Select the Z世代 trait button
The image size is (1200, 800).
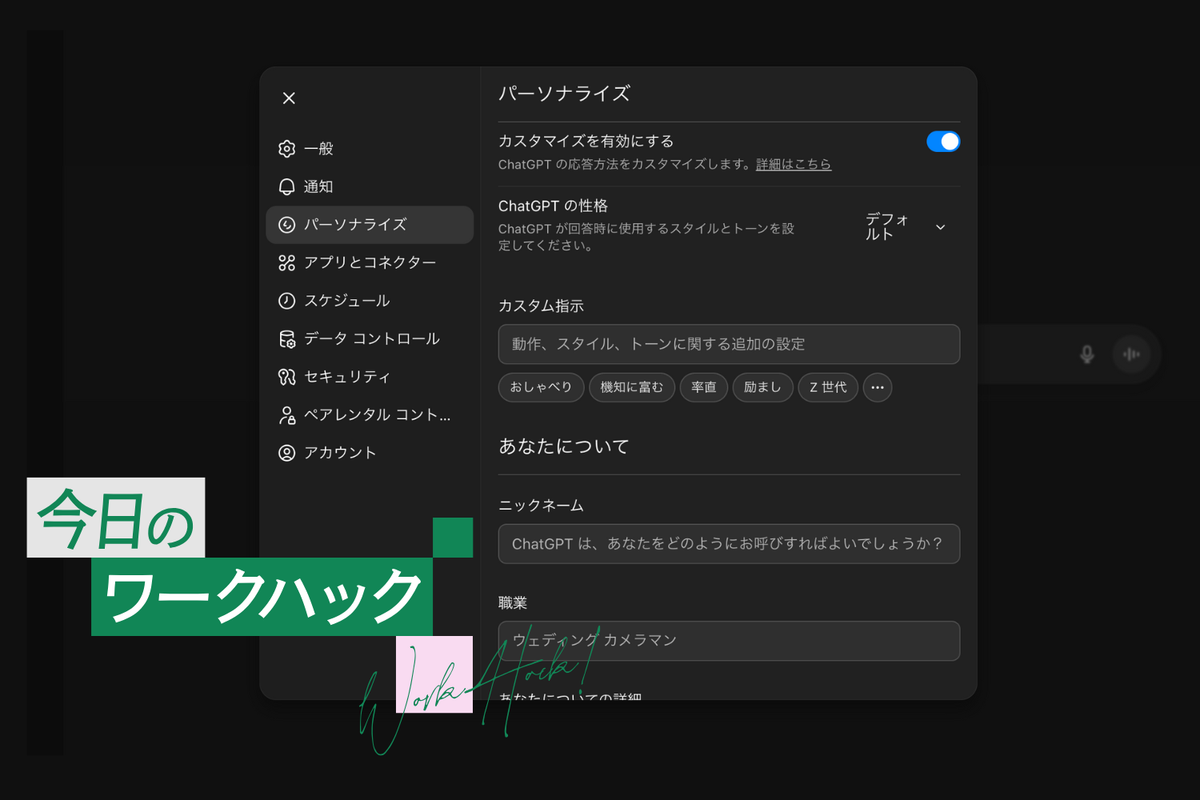click(827, 387)
